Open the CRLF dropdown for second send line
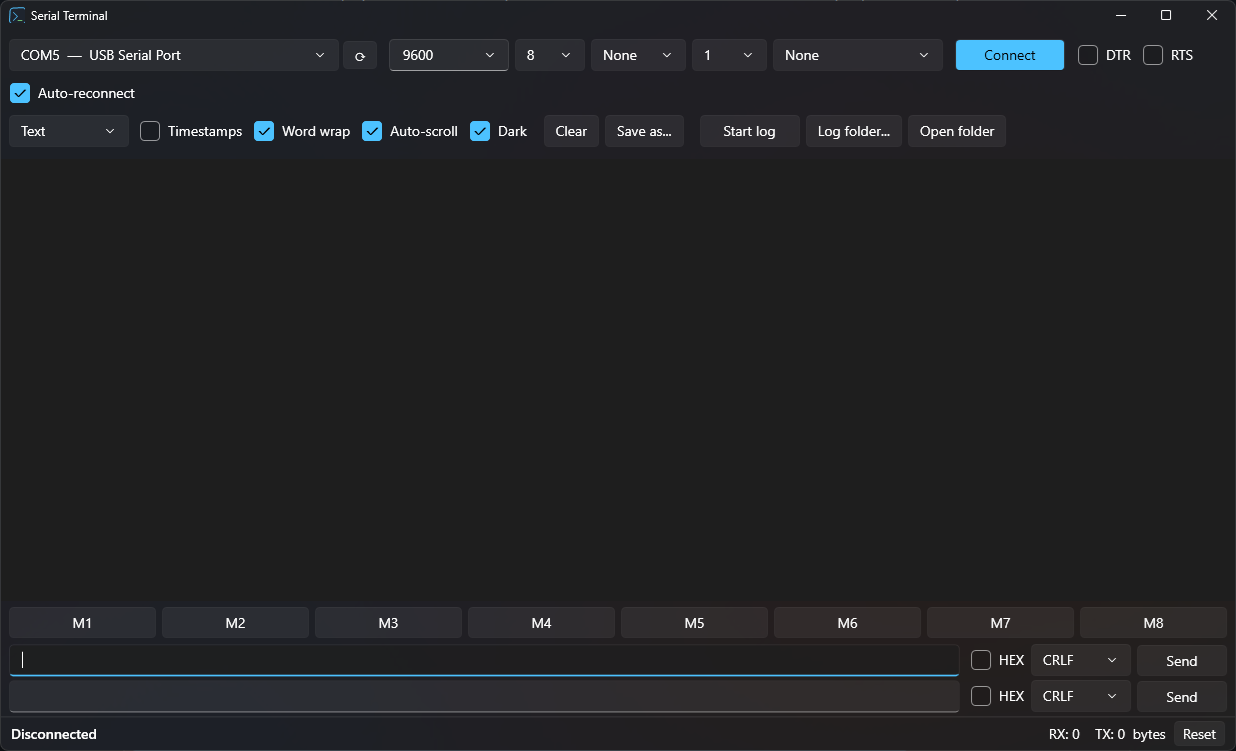The height and width of the screenshot is (751, 1236). tap(1081, 696)
